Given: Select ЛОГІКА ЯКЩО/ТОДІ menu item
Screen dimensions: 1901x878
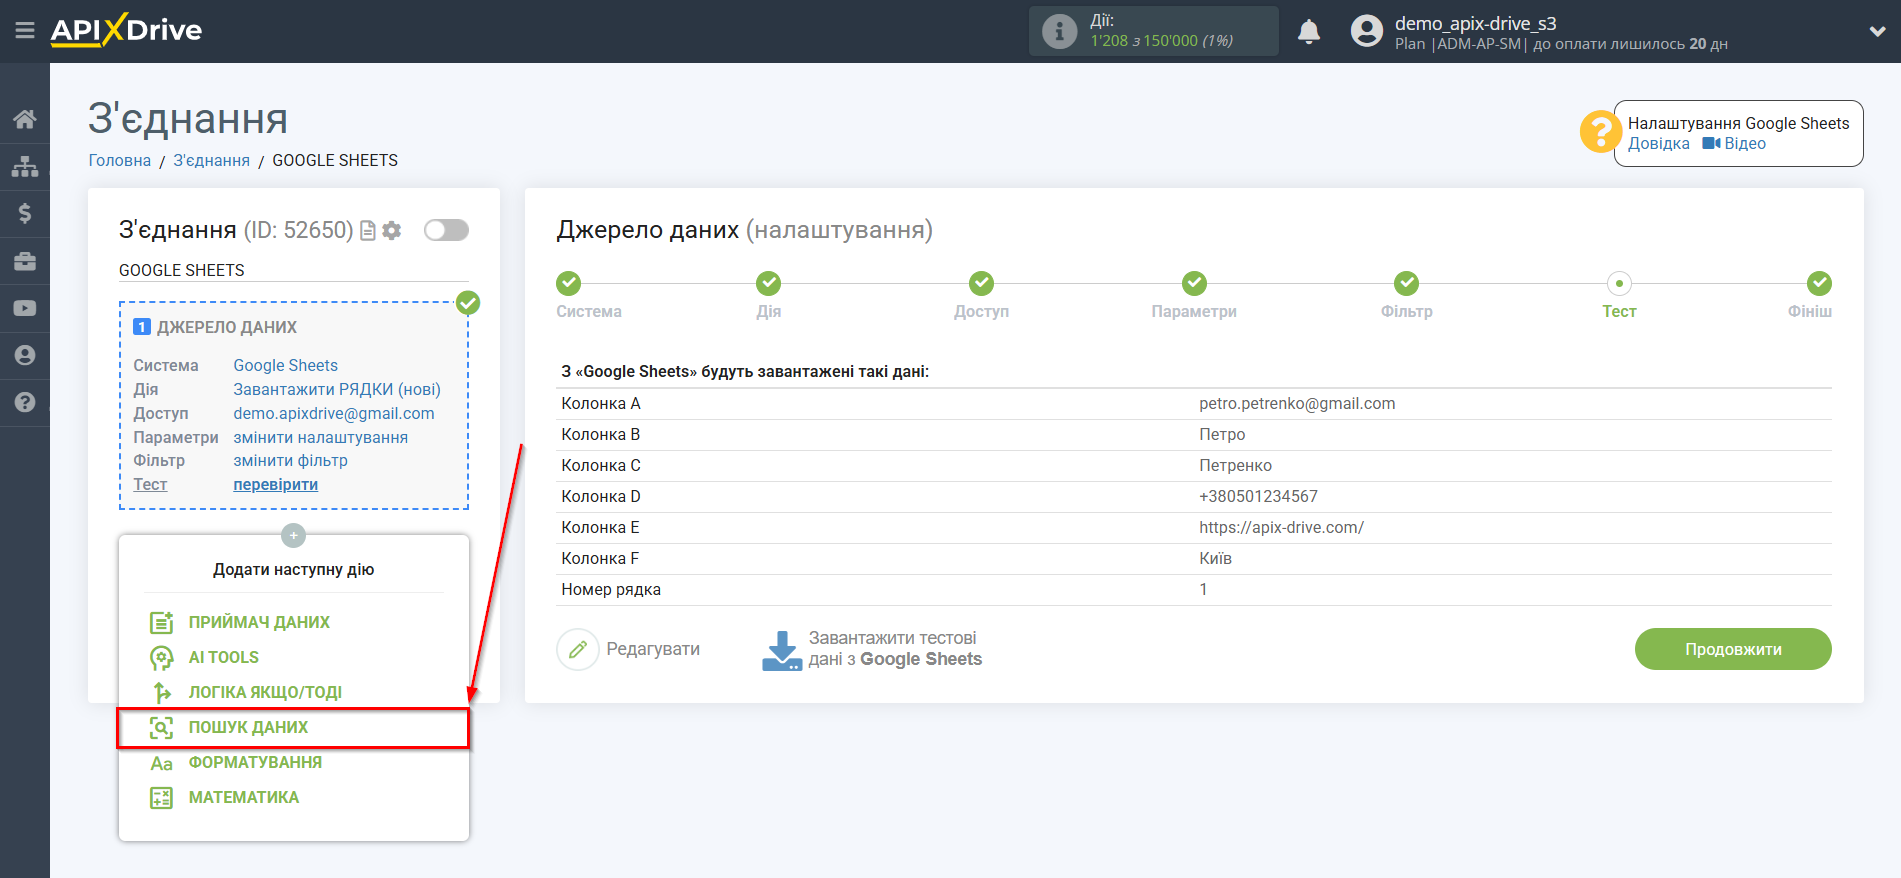Looking at the screenshot, I should [265, 692].
